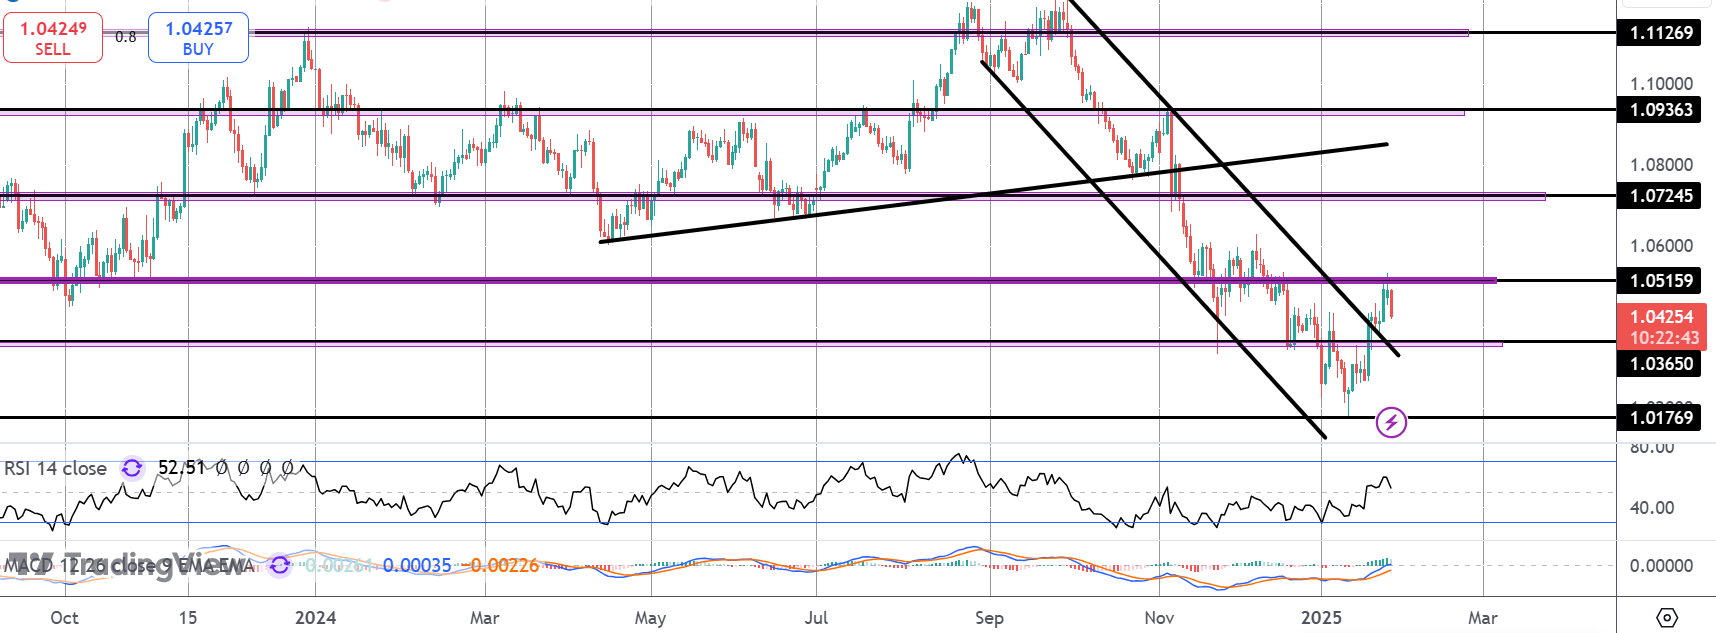Select the ascending black trend line
Viewport: 1716px width, 633px height.
pyautogui.click(x=994, y=193)
